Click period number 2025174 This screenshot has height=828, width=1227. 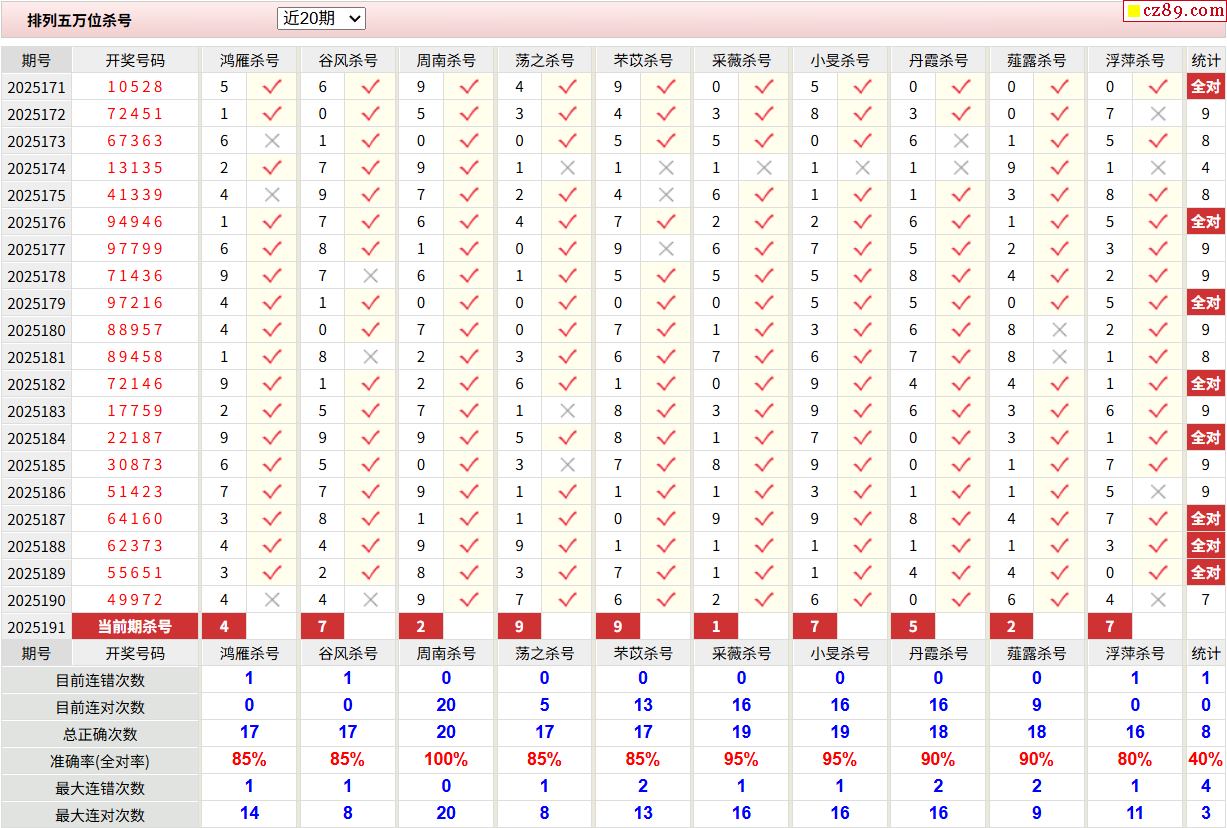coord(36,169)
